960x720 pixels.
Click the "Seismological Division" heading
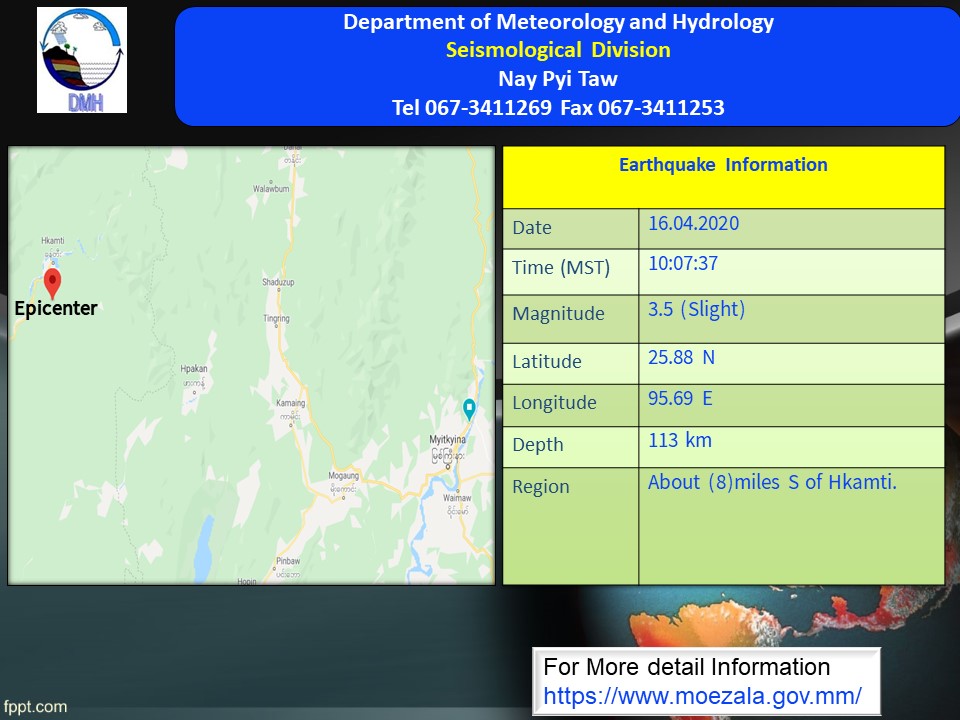[558, 50]
